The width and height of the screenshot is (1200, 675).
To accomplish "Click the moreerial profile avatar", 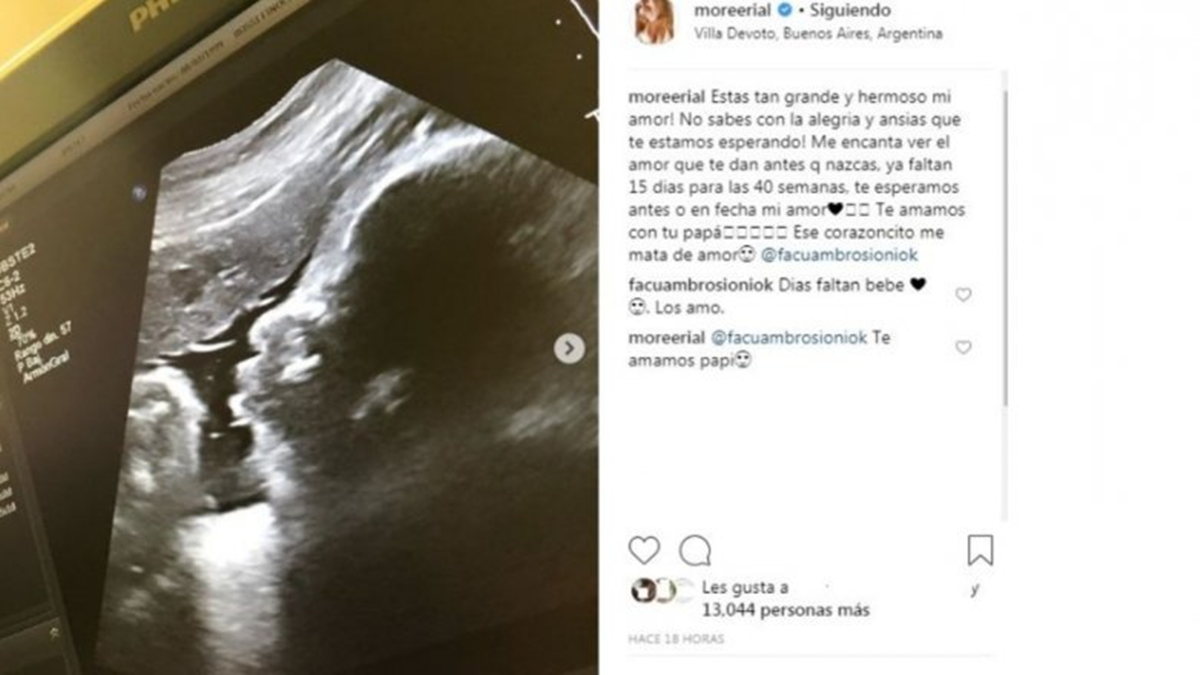I will pyautogui.click(x=654, y=21).
